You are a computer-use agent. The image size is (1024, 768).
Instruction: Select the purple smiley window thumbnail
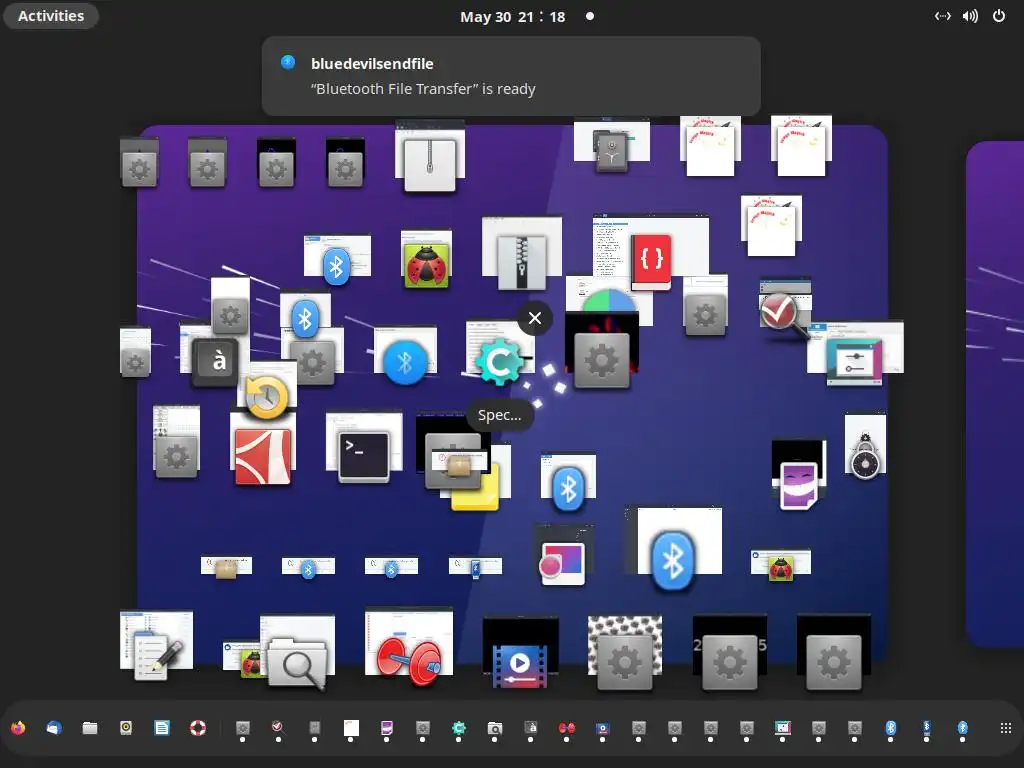click(x=799, y=475)
